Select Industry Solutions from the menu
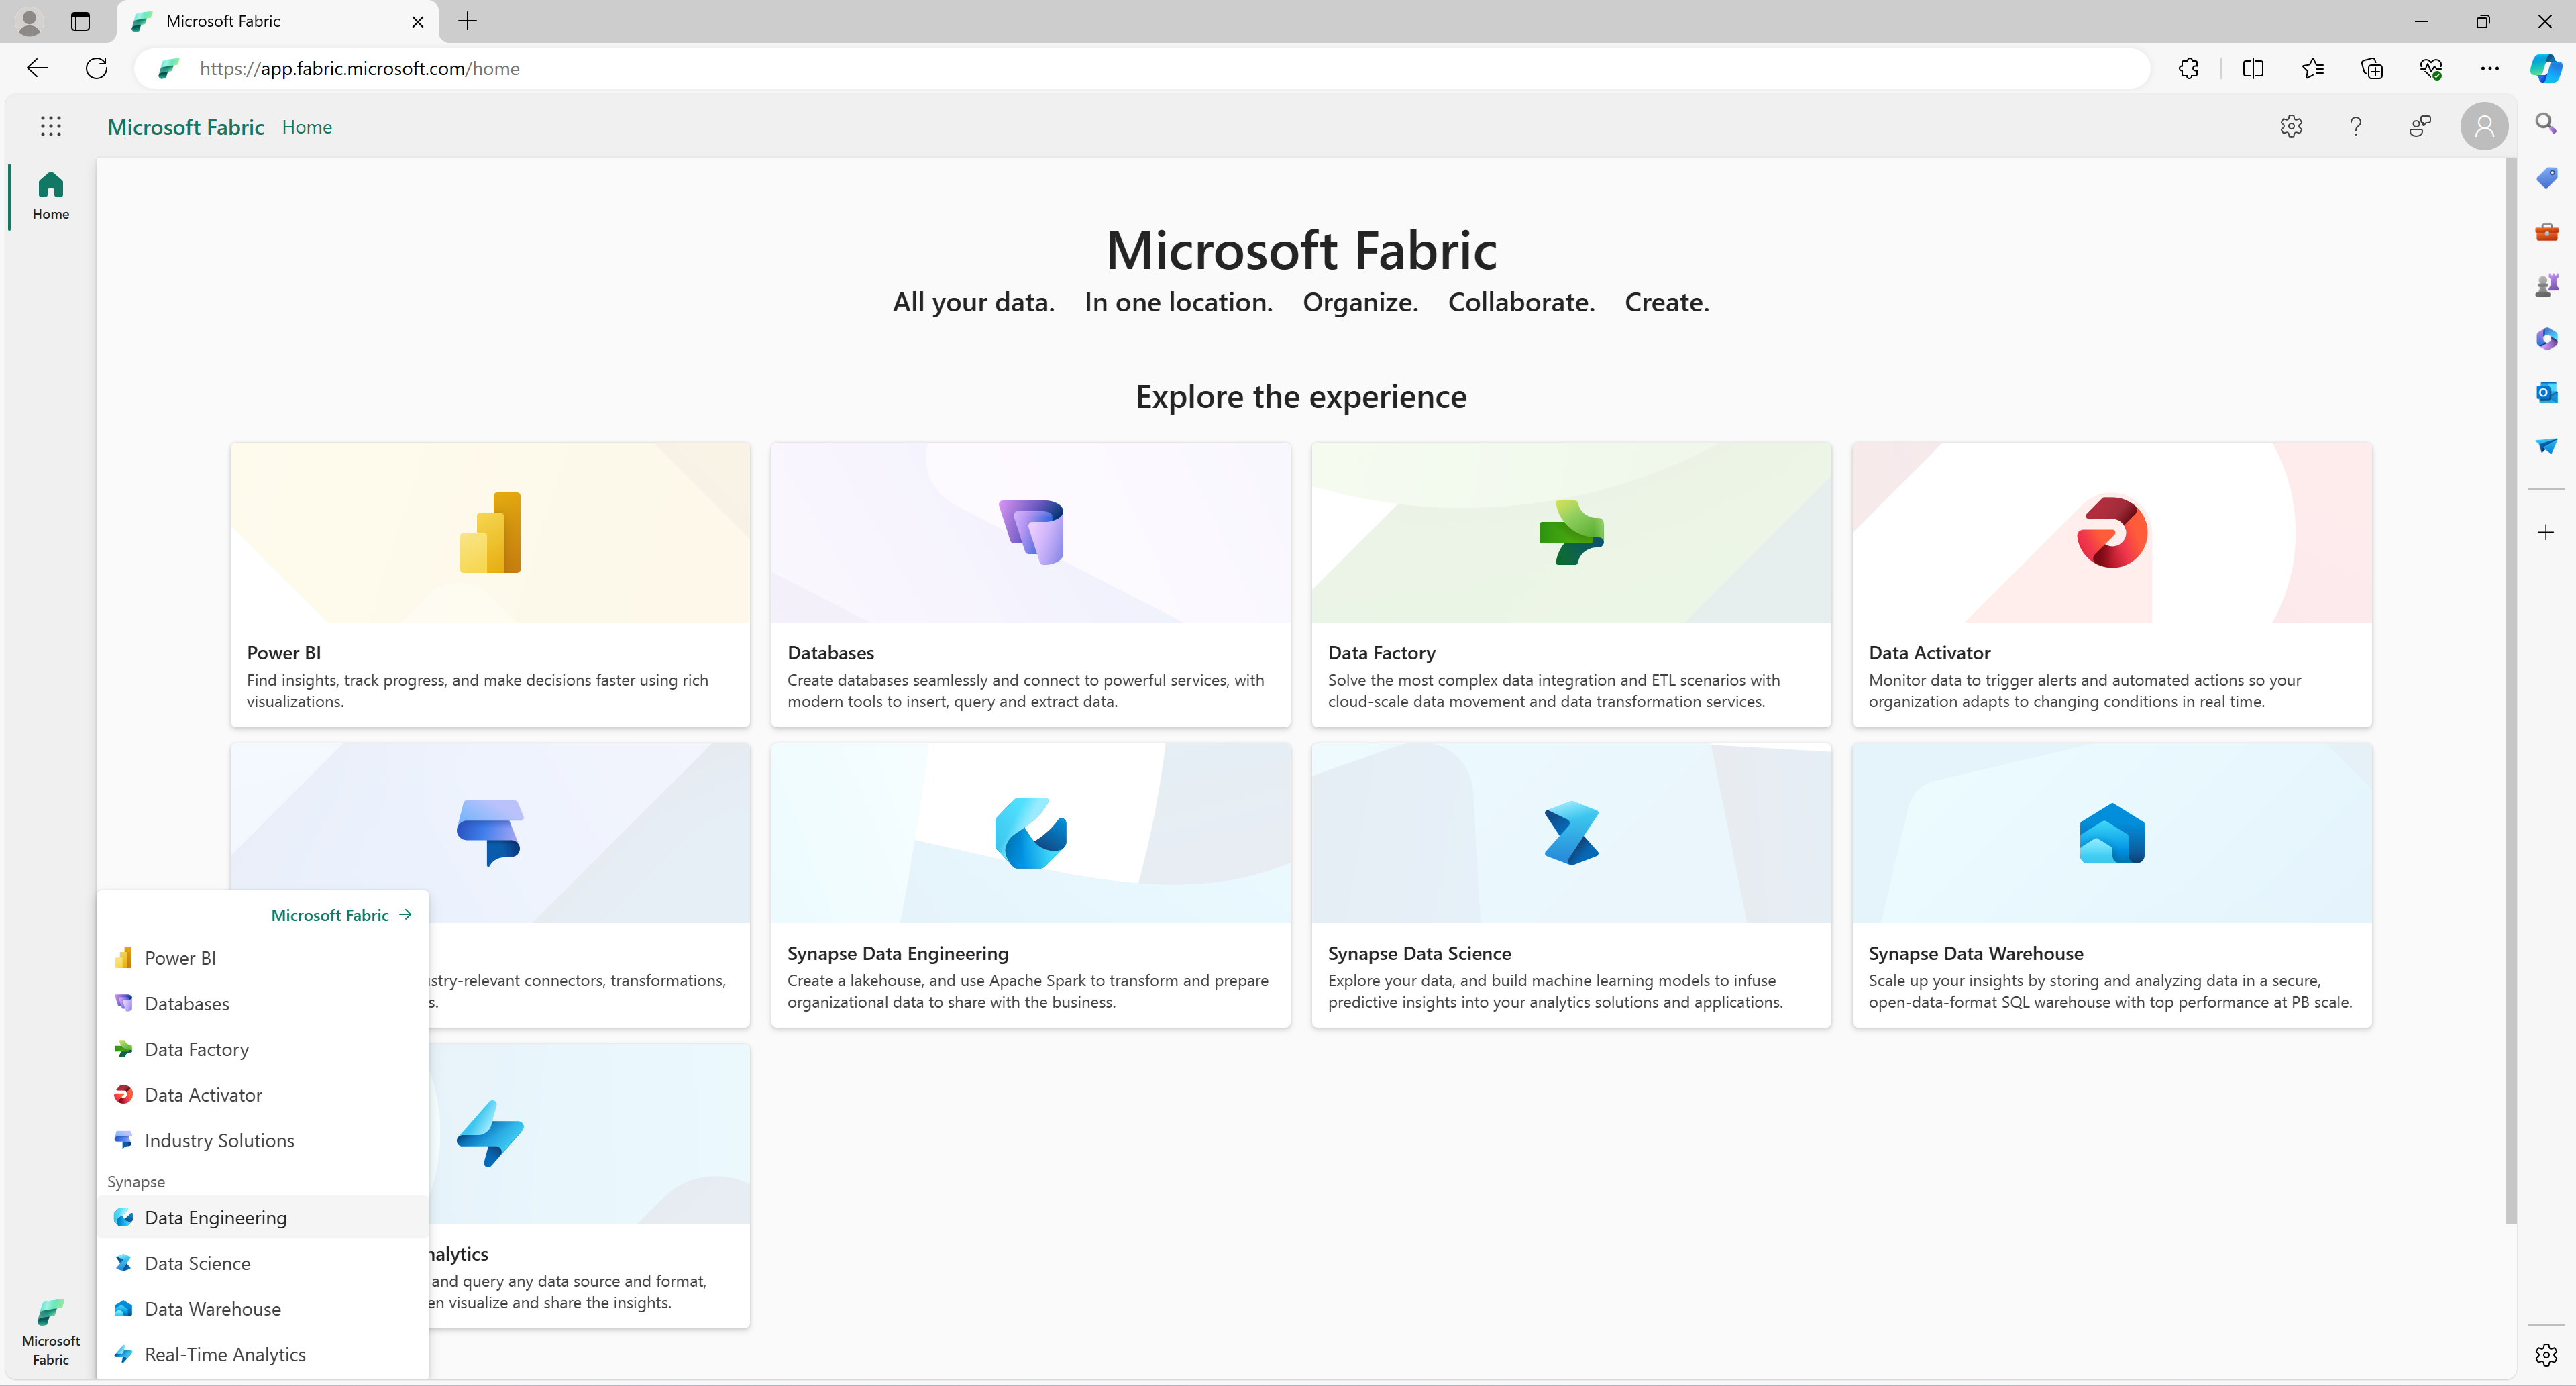Image resolution: width=2576 pixels, height=1386 pixels. point(219,1138)
